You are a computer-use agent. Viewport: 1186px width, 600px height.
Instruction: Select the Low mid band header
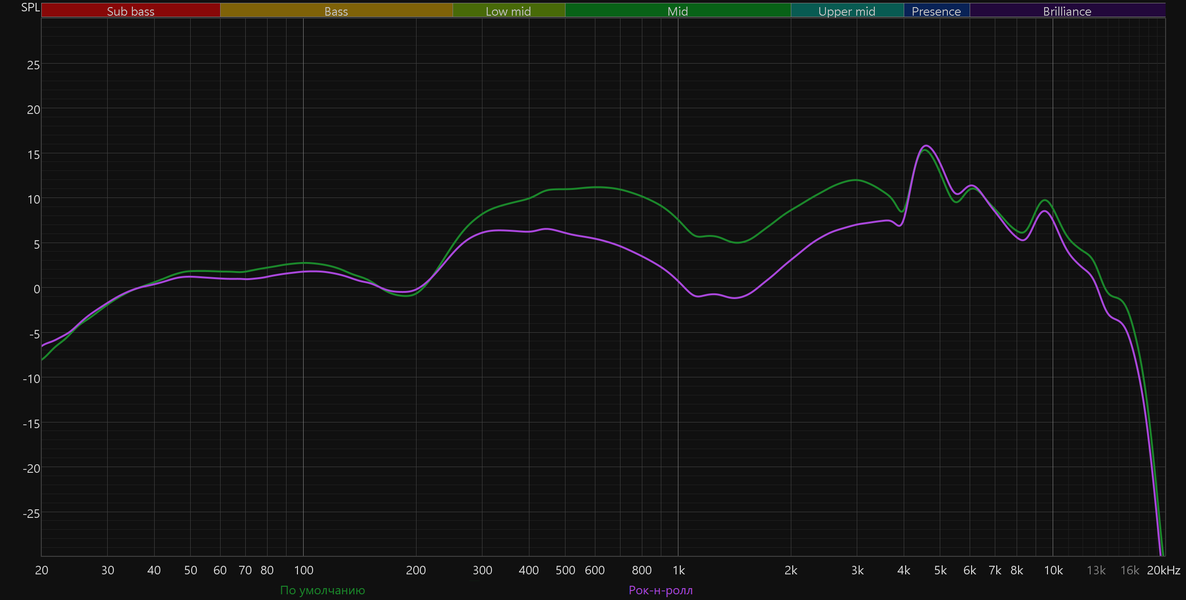click(508, 11)
